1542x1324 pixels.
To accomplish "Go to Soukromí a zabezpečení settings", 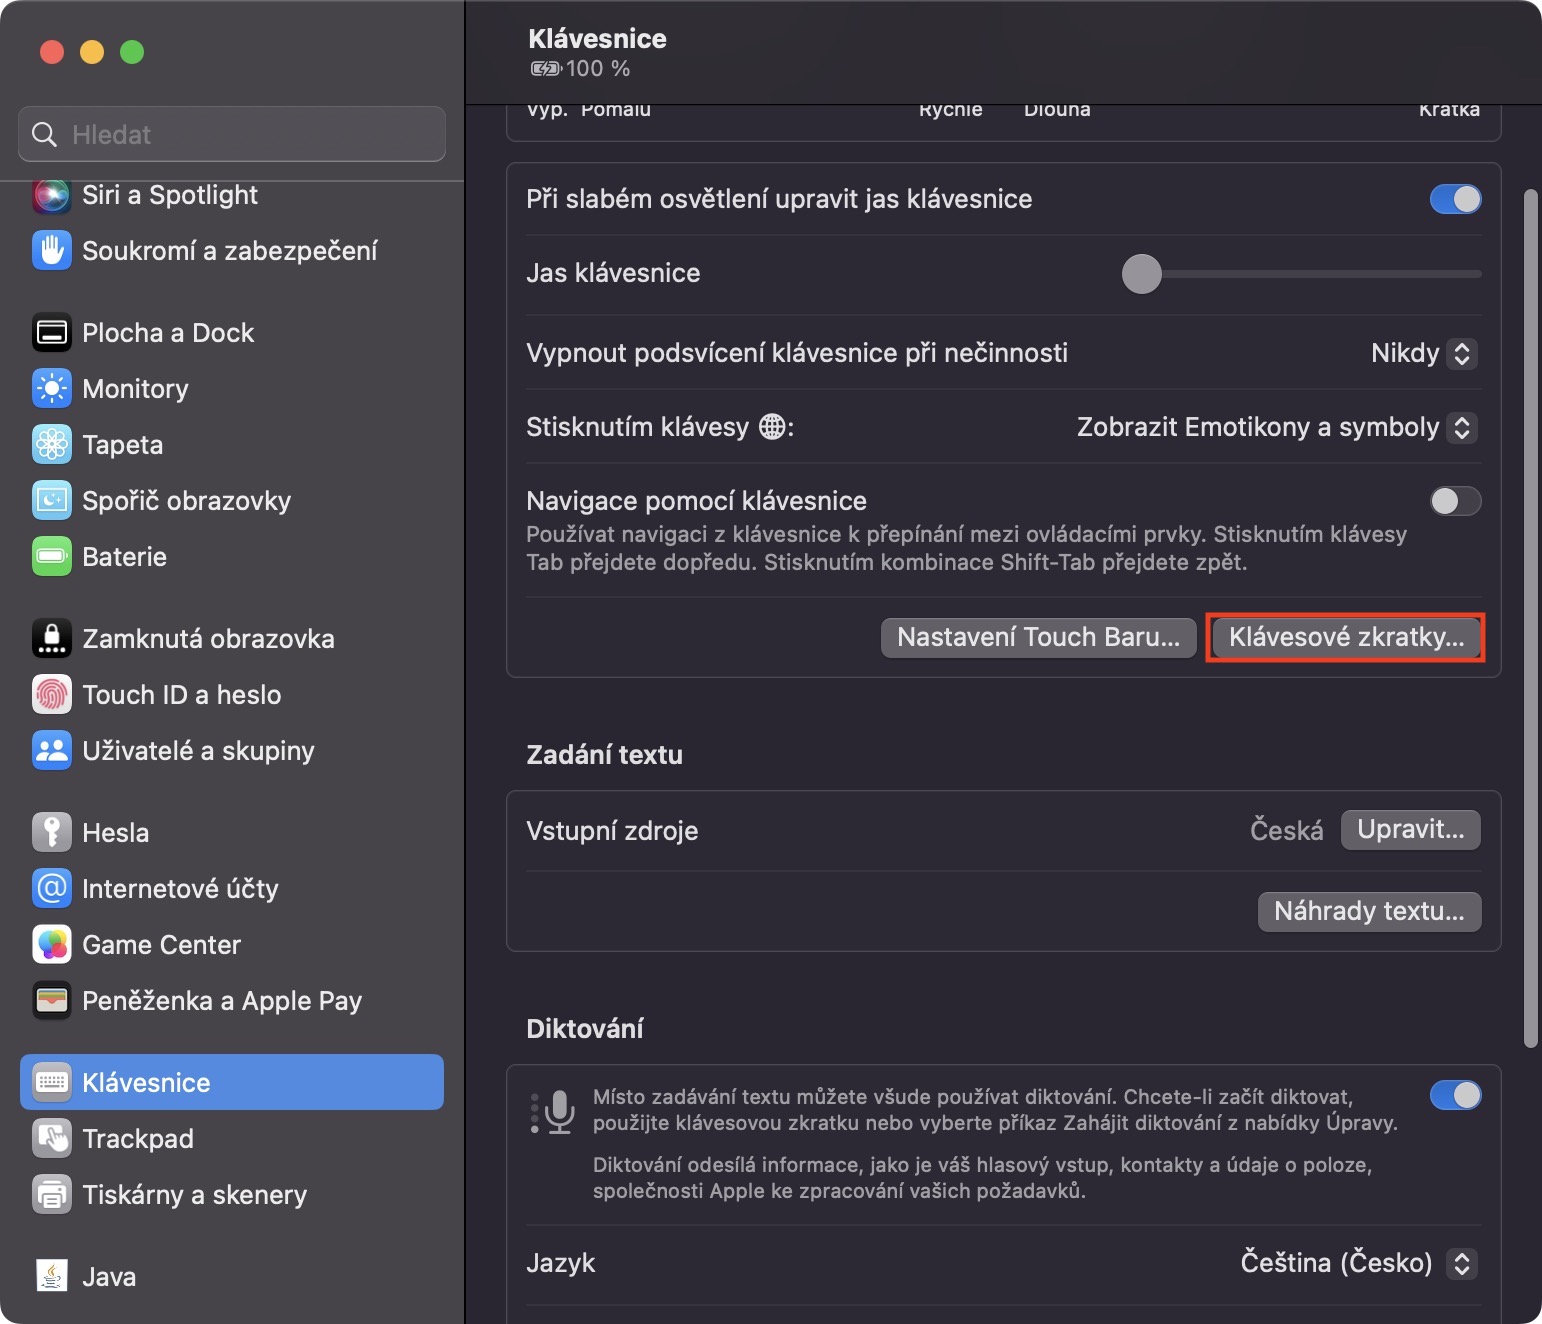I will coord(229,251).
